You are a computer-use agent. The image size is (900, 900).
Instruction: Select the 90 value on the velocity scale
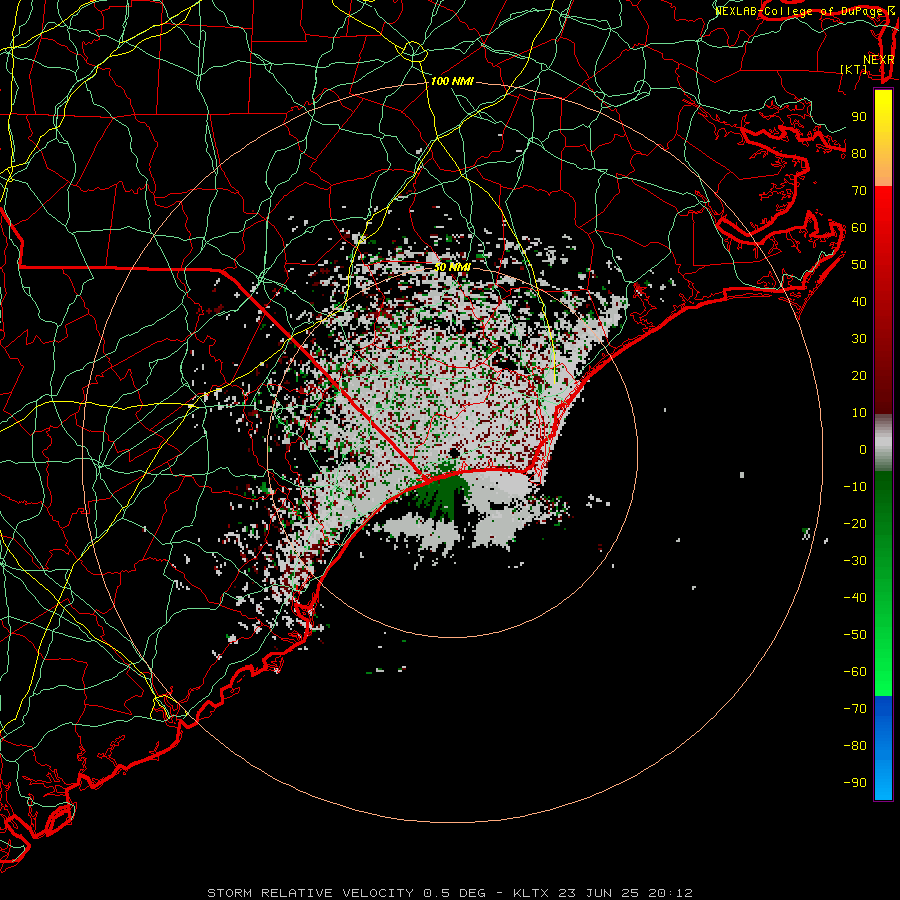pos(859,117)
